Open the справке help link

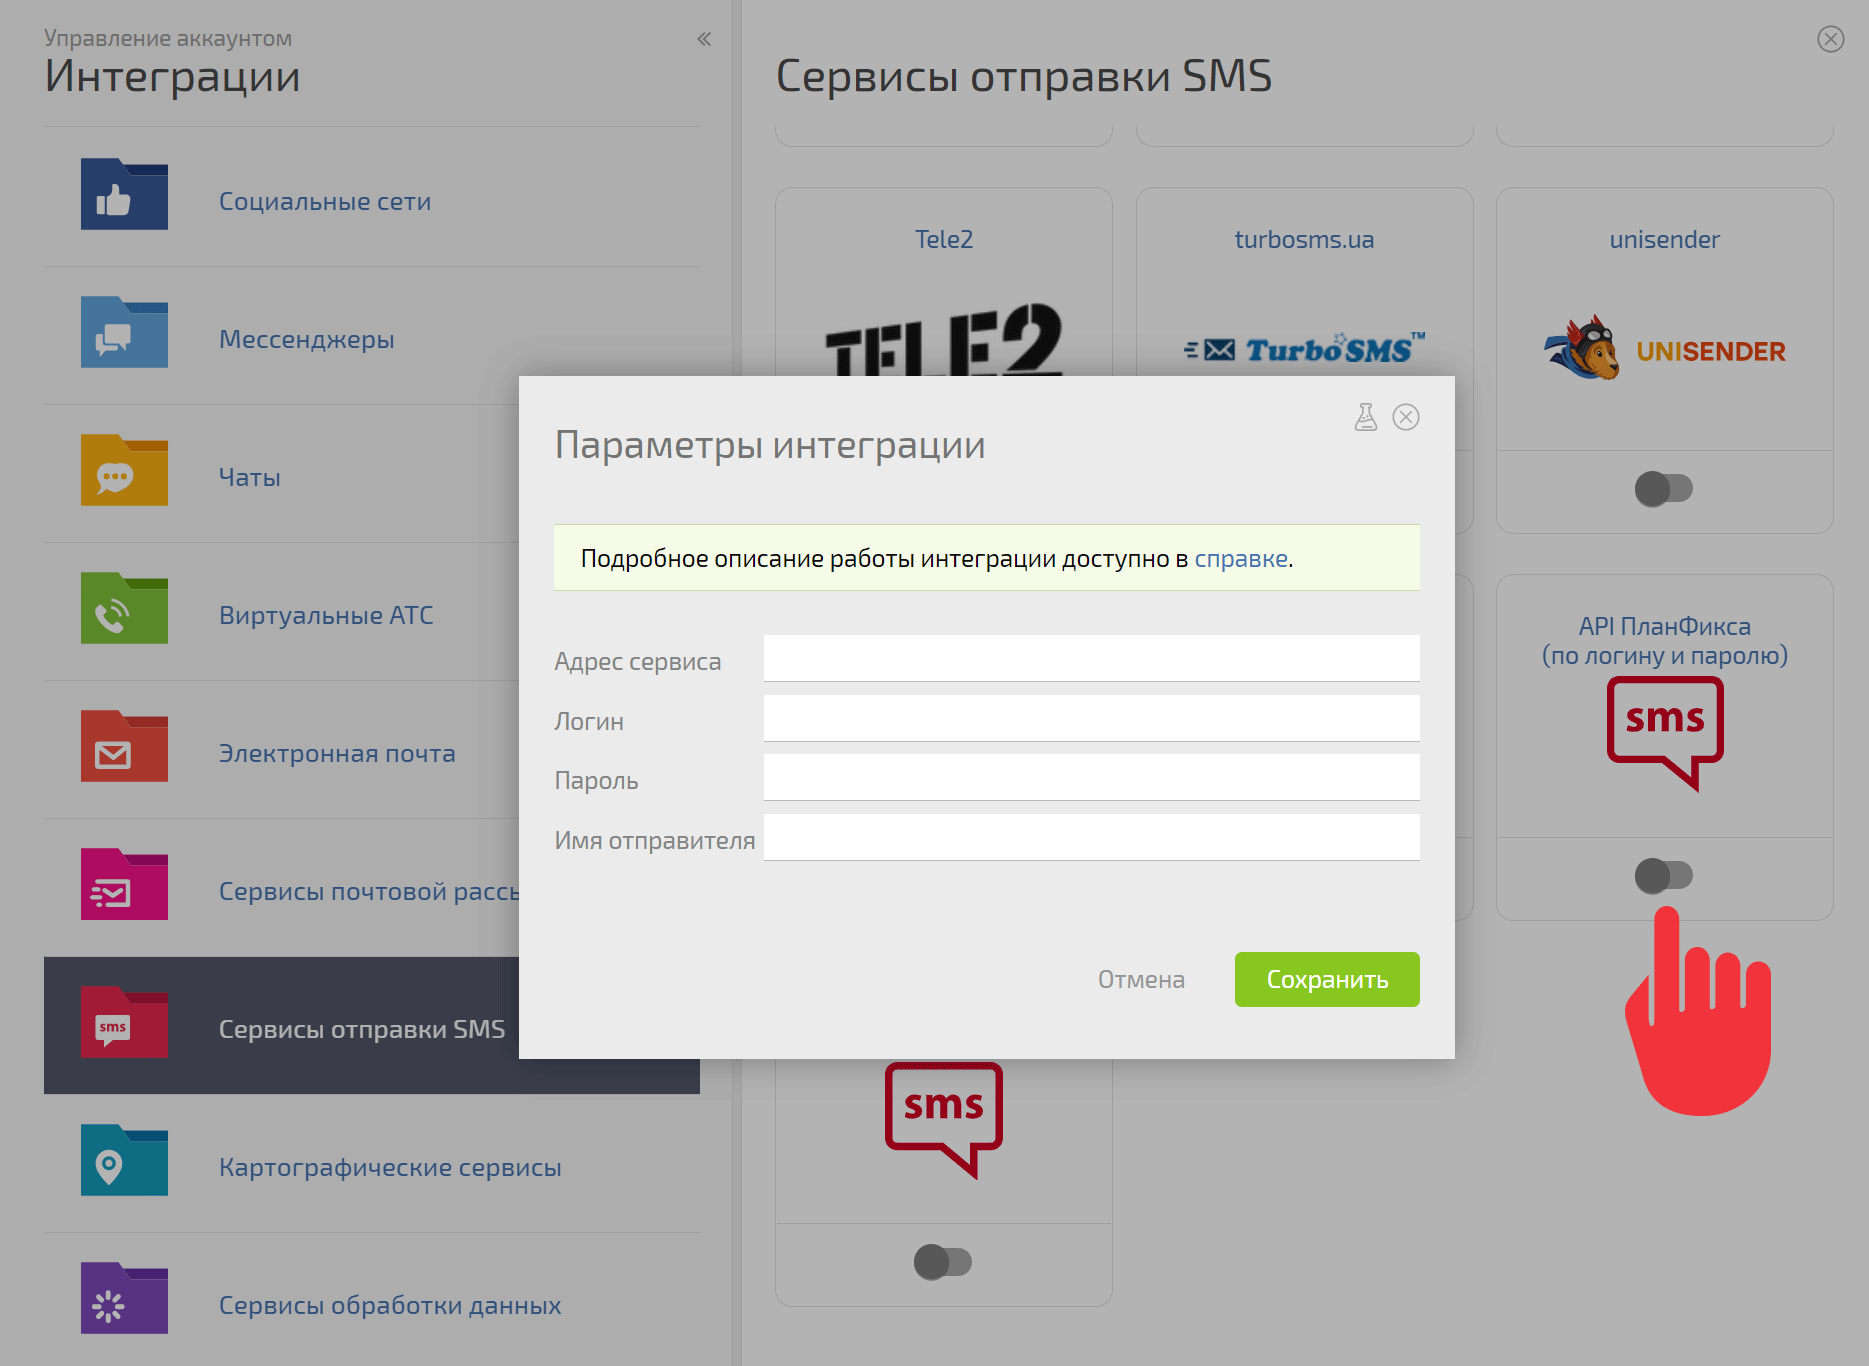(x=1241, y=559)
